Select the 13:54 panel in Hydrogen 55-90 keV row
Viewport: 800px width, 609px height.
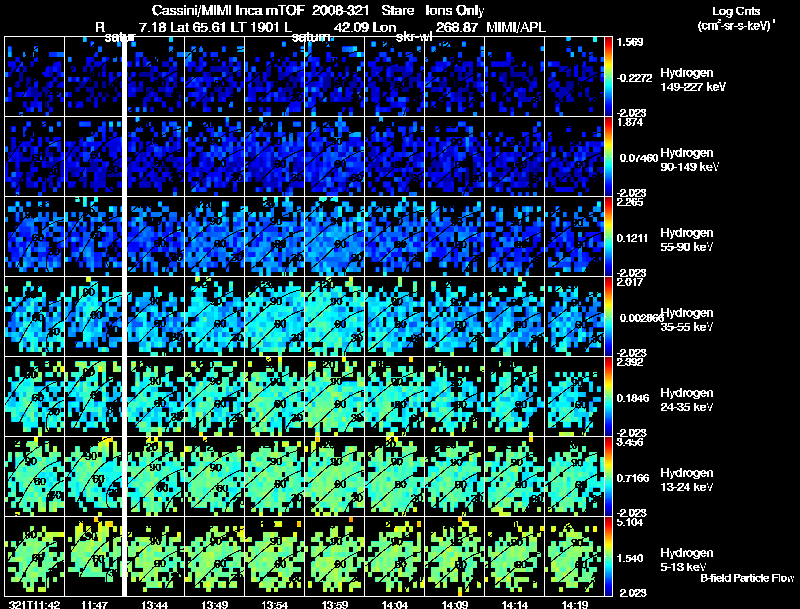[x=274, y=237]
